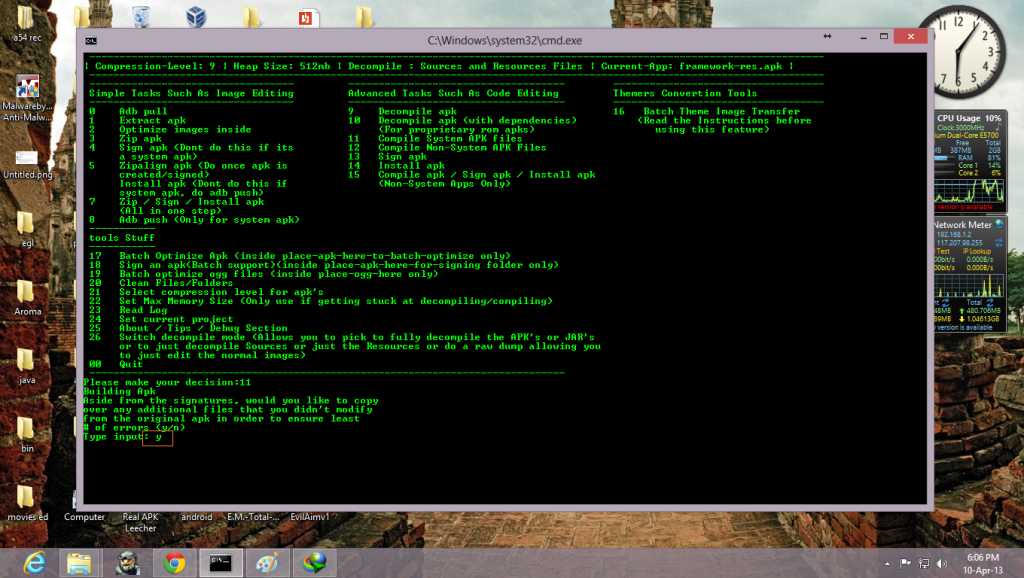This screenshot has height=578, width=1024.
Task: Click the 'Zip apk' menu line
Action: pos(140,139)
